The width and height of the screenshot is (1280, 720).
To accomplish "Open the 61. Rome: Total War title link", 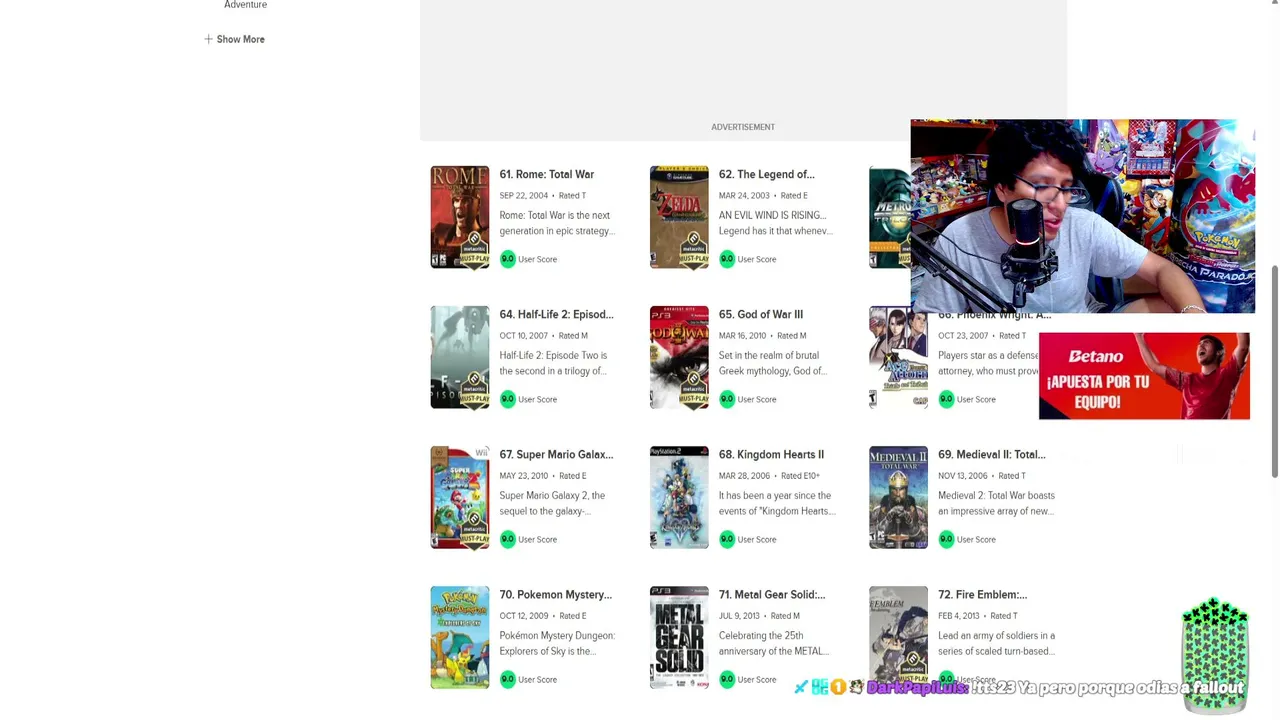I will coord(546,174).
